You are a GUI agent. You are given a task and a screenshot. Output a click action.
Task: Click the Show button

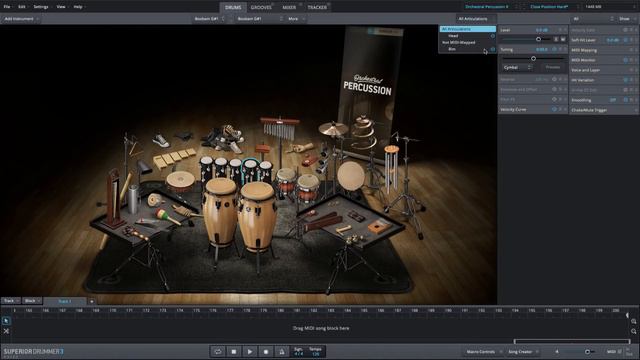click(626, 19)
